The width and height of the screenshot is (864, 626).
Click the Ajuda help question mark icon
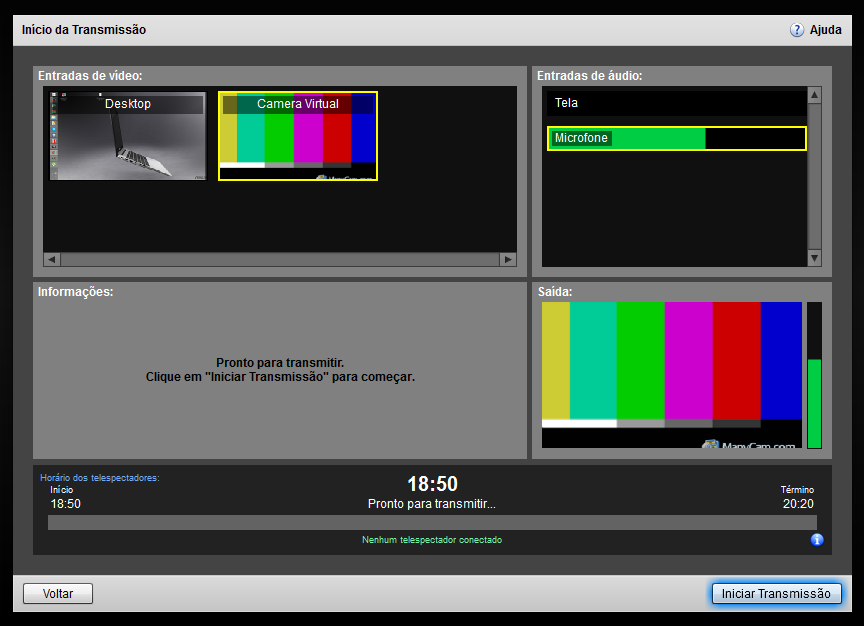(797, 30)
